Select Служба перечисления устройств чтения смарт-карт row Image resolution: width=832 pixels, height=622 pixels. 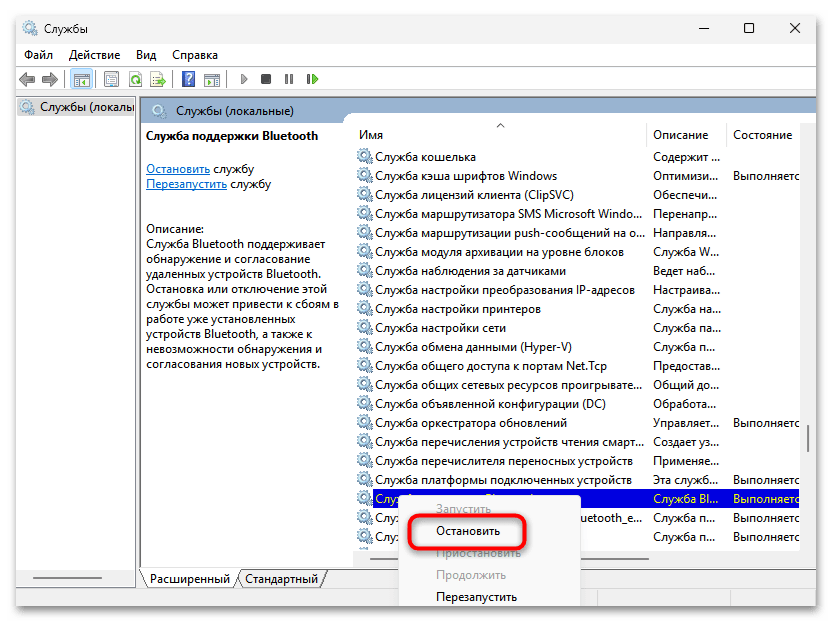point(577,442)
